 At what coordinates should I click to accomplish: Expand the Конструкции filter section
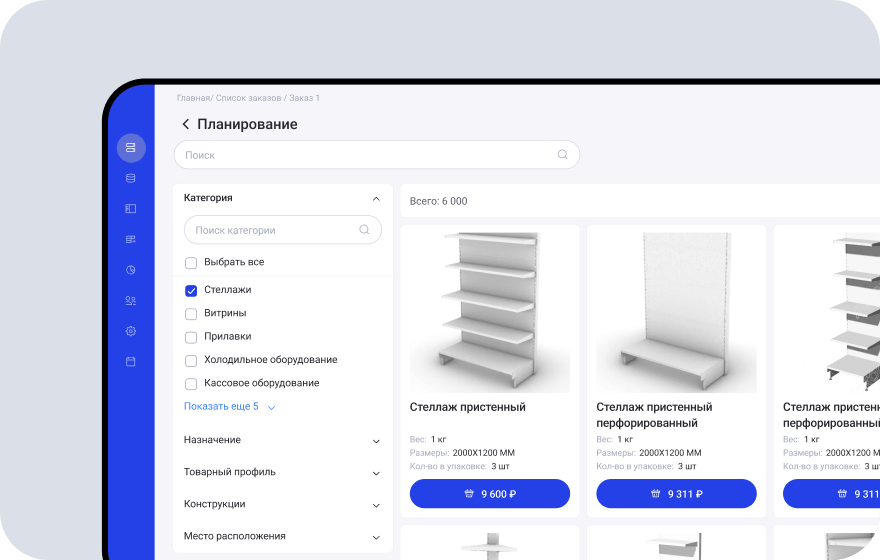376,506
